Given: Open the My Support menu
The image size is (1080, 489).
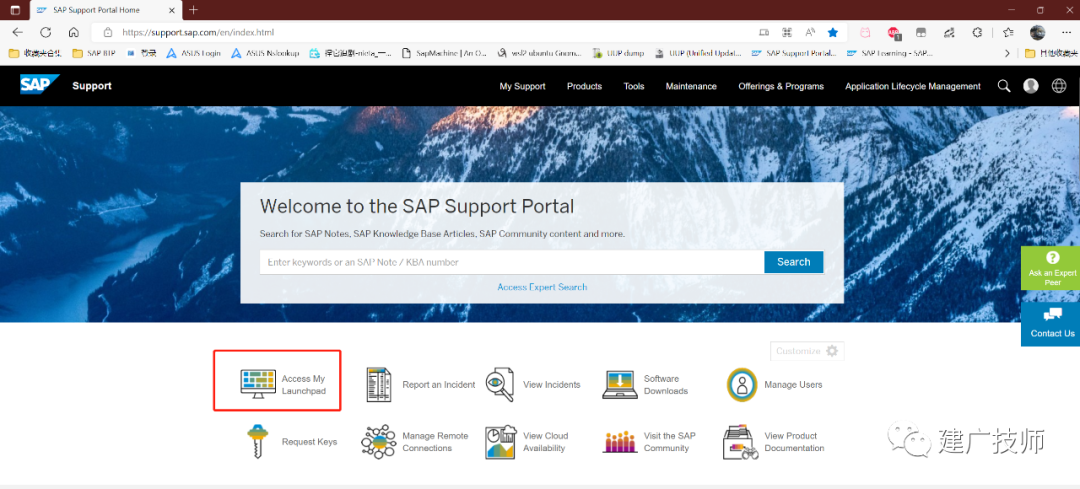Looking at the screenshot, I should (522, 86).
